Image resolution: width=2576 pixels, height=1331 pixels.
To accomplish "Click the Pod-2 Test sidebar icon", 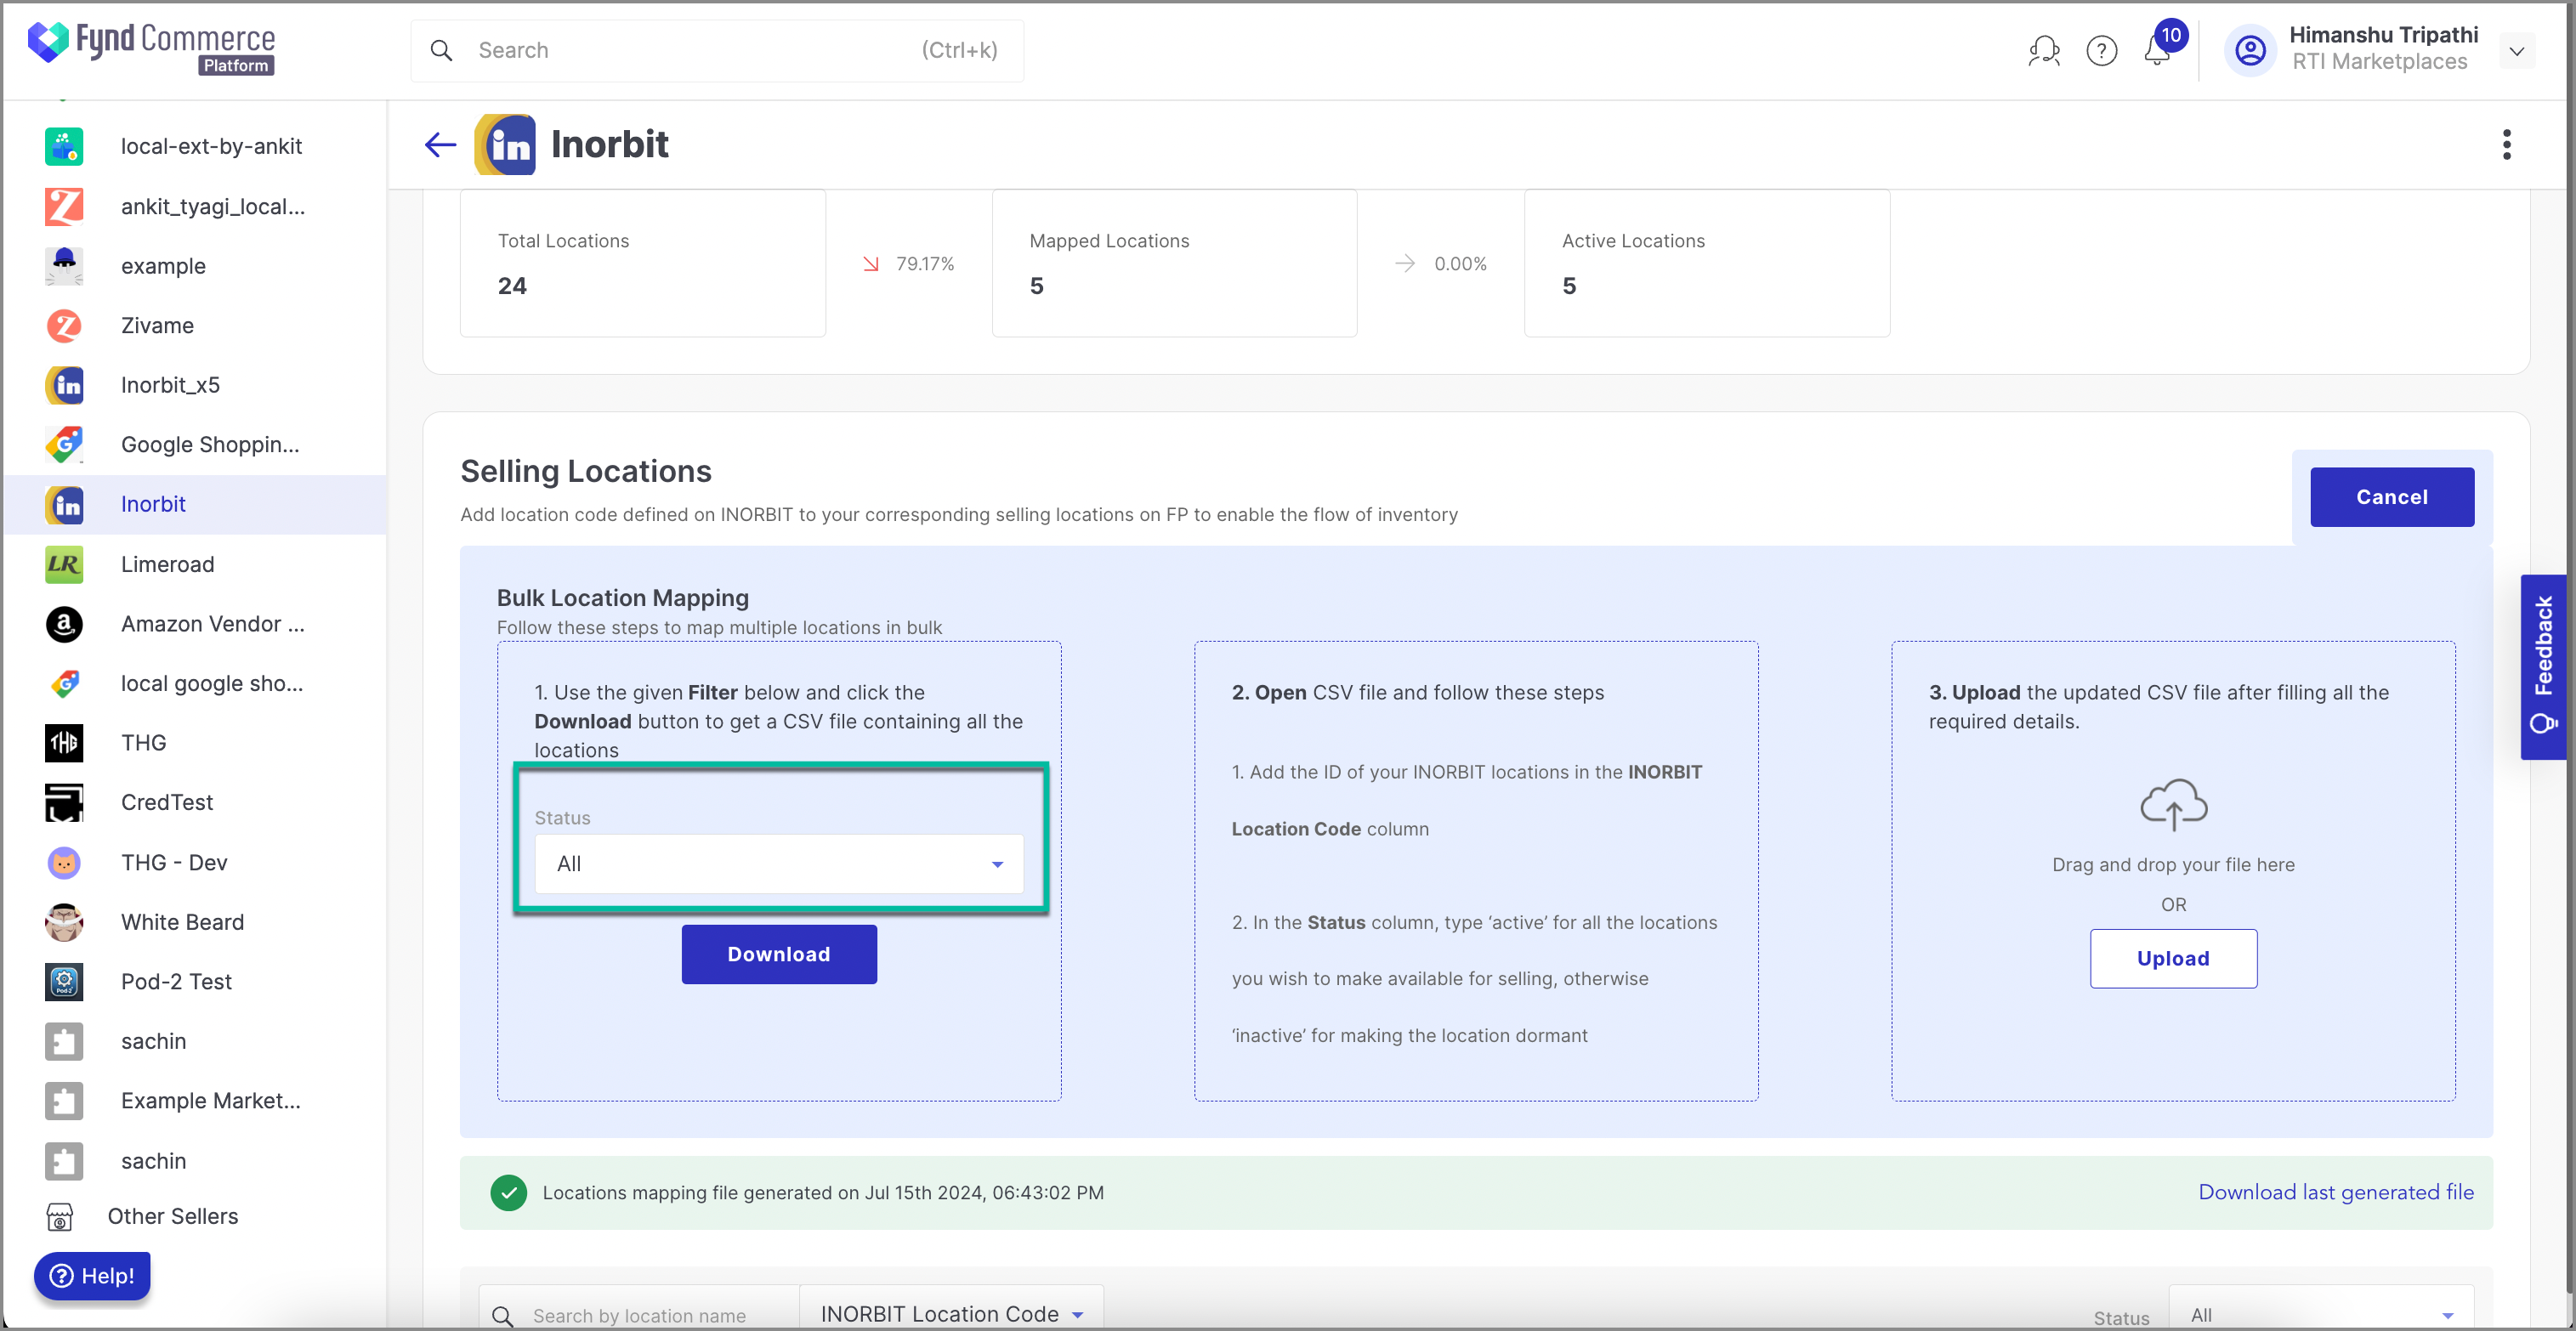I will pos(64,982).
